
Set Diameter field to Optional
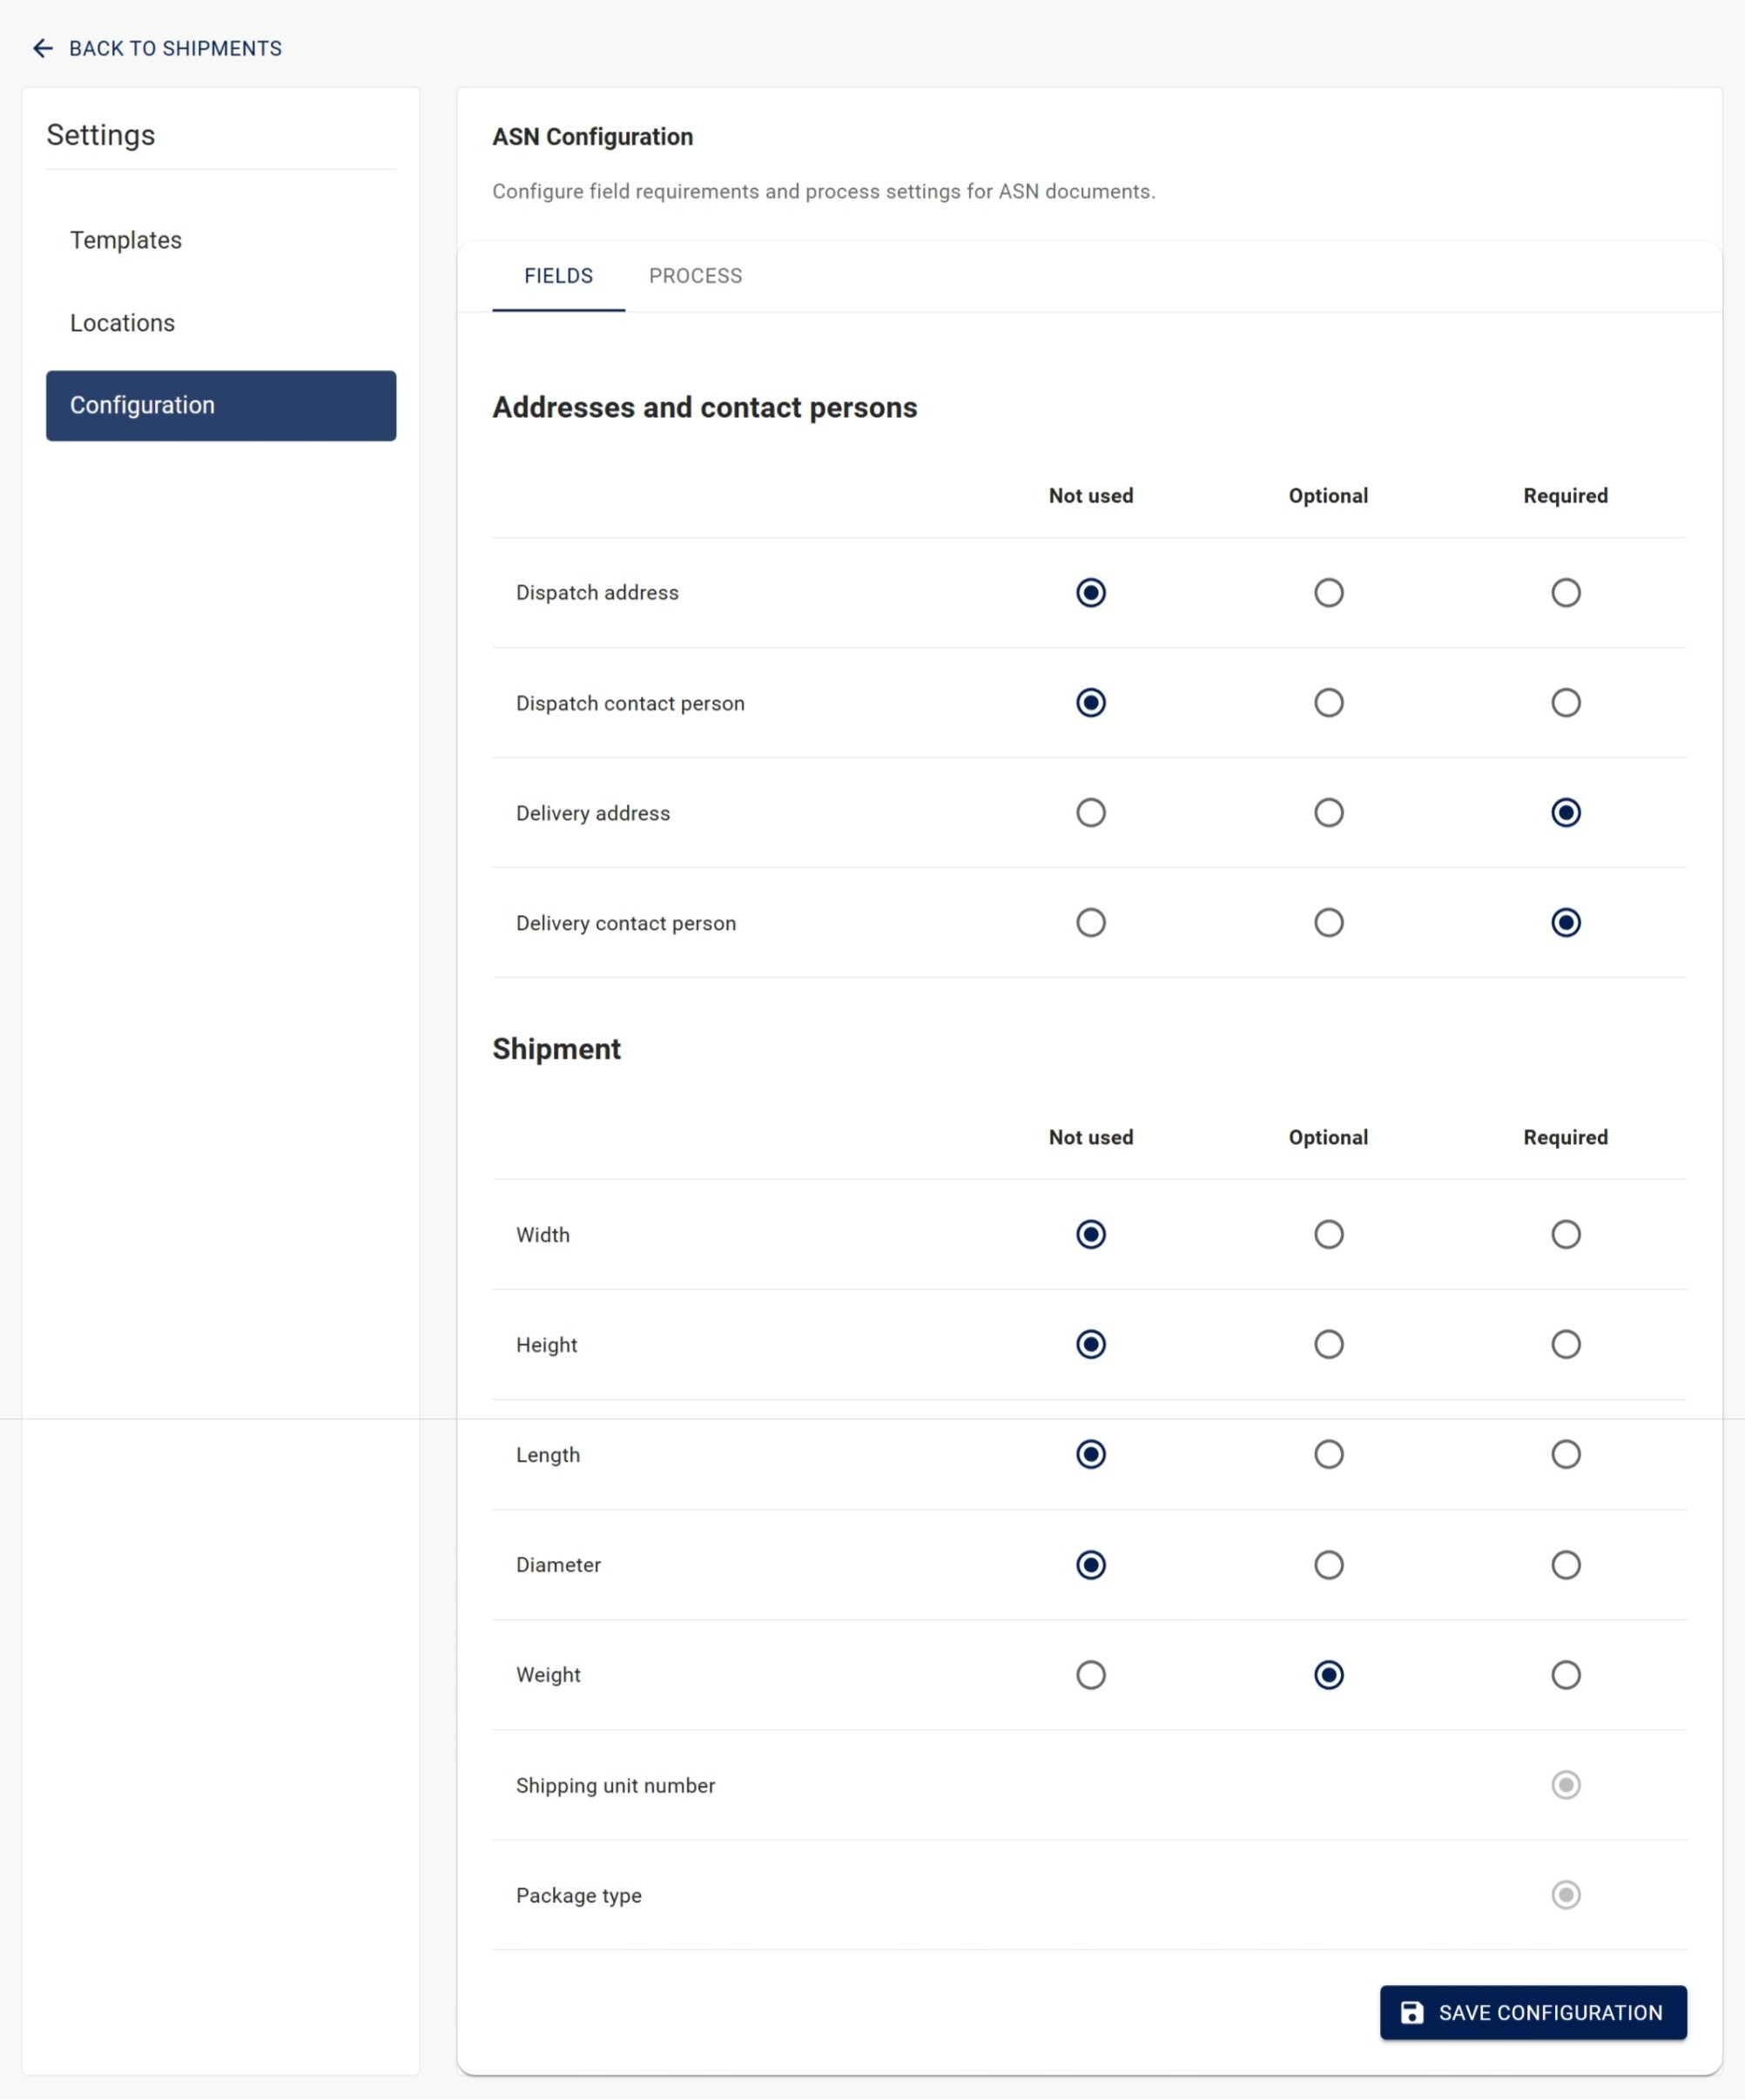tap(1328, 1565)
